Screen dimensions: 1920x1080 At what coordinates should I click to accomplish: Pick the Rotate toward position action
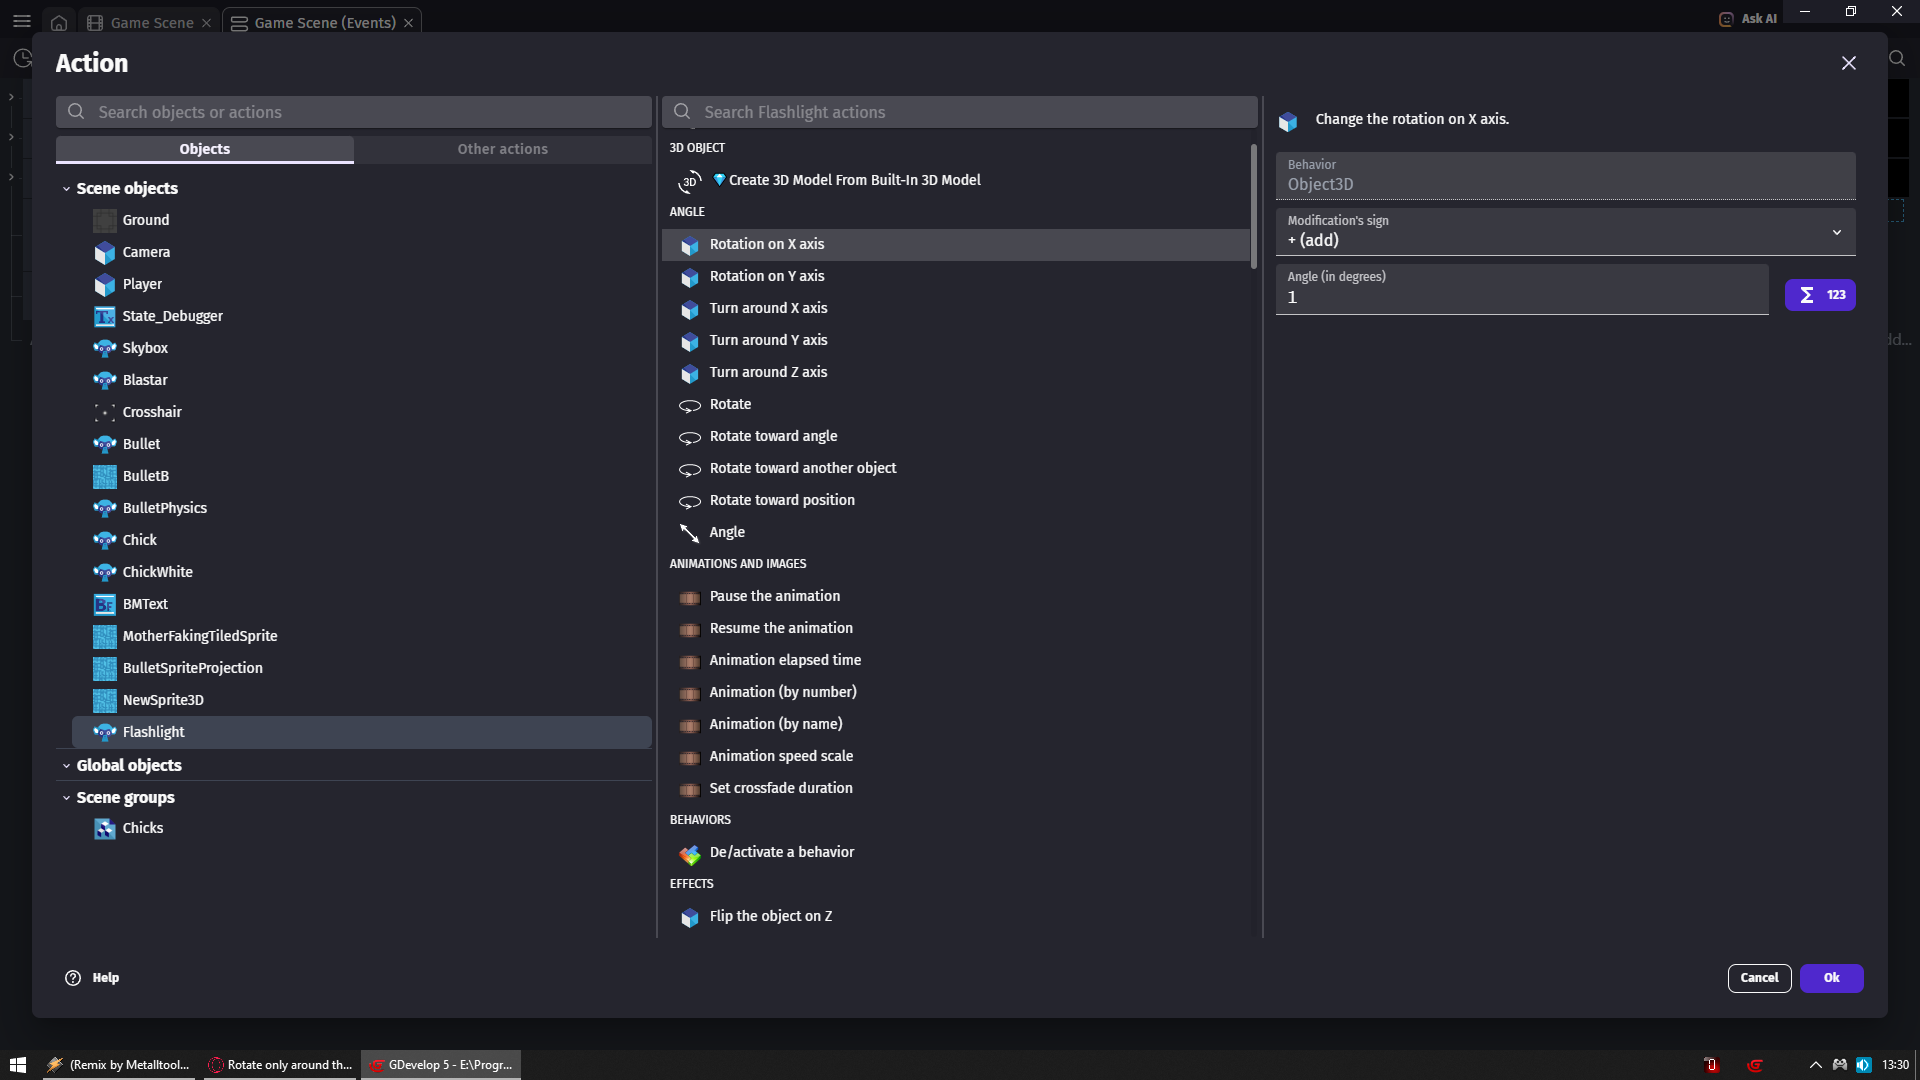(x=781, y=500)
